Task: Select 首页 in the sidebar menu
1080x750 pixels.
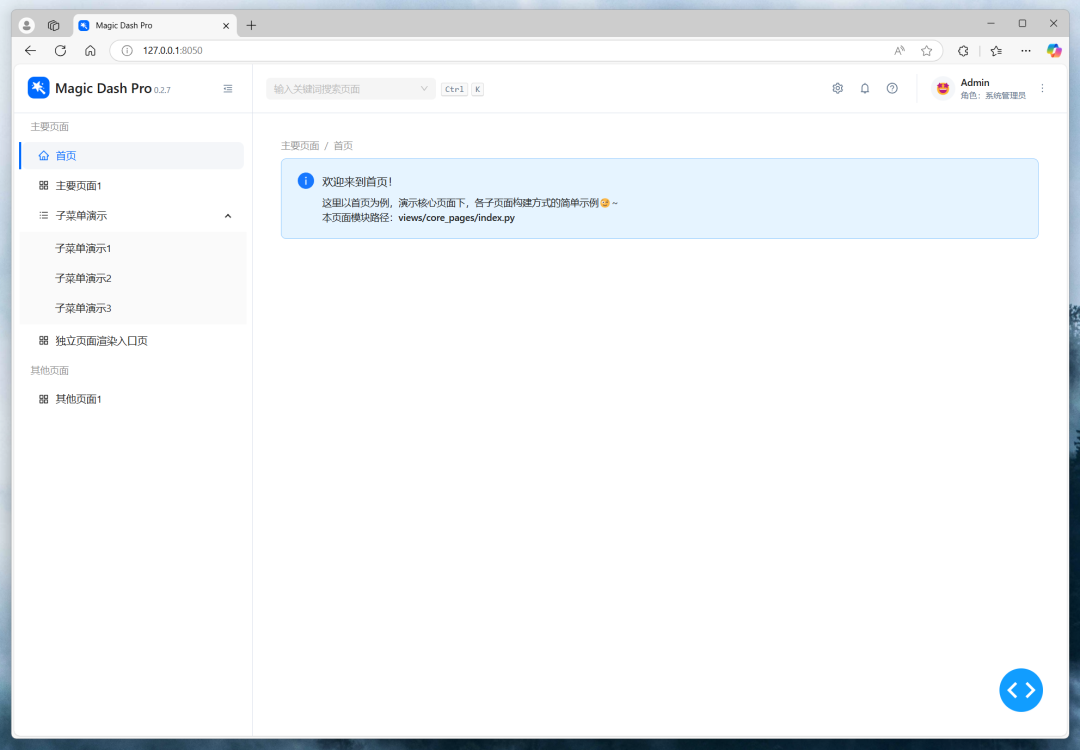Action: coord(66,156)
